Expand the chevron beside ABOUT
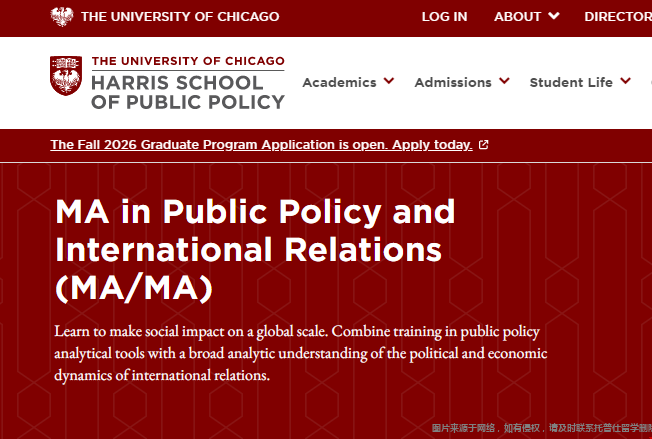Image resolution: width=652 pixels, height=439 pixels. pyautogui.click(x=555, y=16)
